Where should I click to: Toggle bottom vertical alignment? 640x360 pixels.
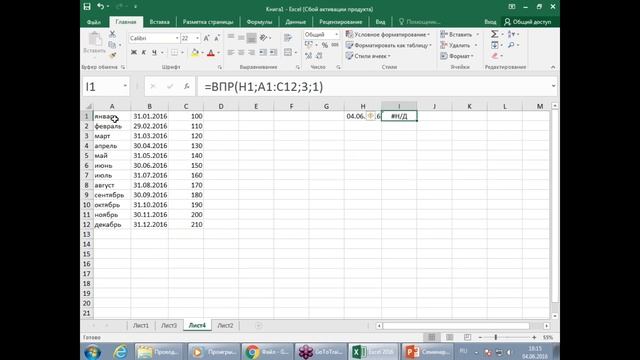pos(251,38)
